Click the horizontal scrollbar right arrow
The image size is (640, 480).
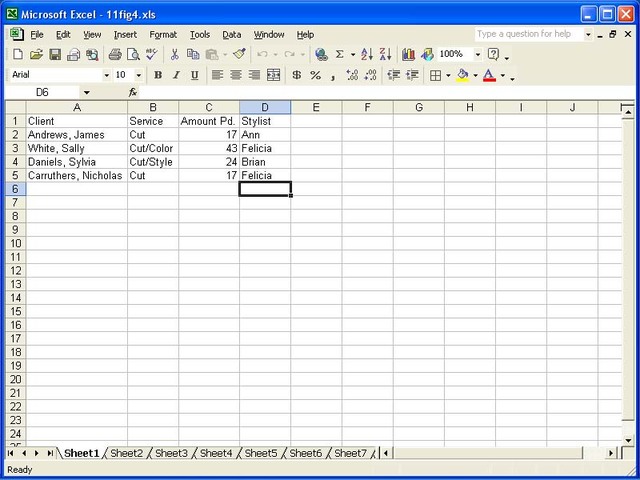(611, 453)
